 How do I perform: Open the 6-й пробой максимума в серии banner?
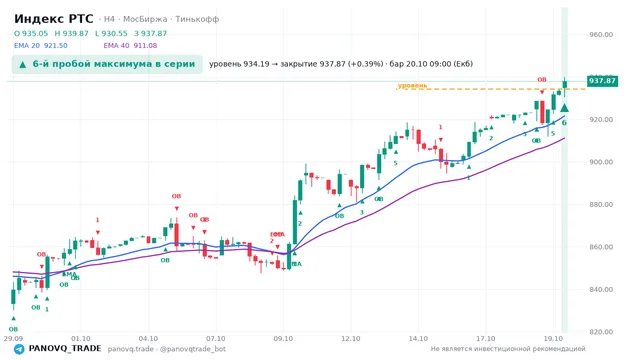[x=107, y=64]
